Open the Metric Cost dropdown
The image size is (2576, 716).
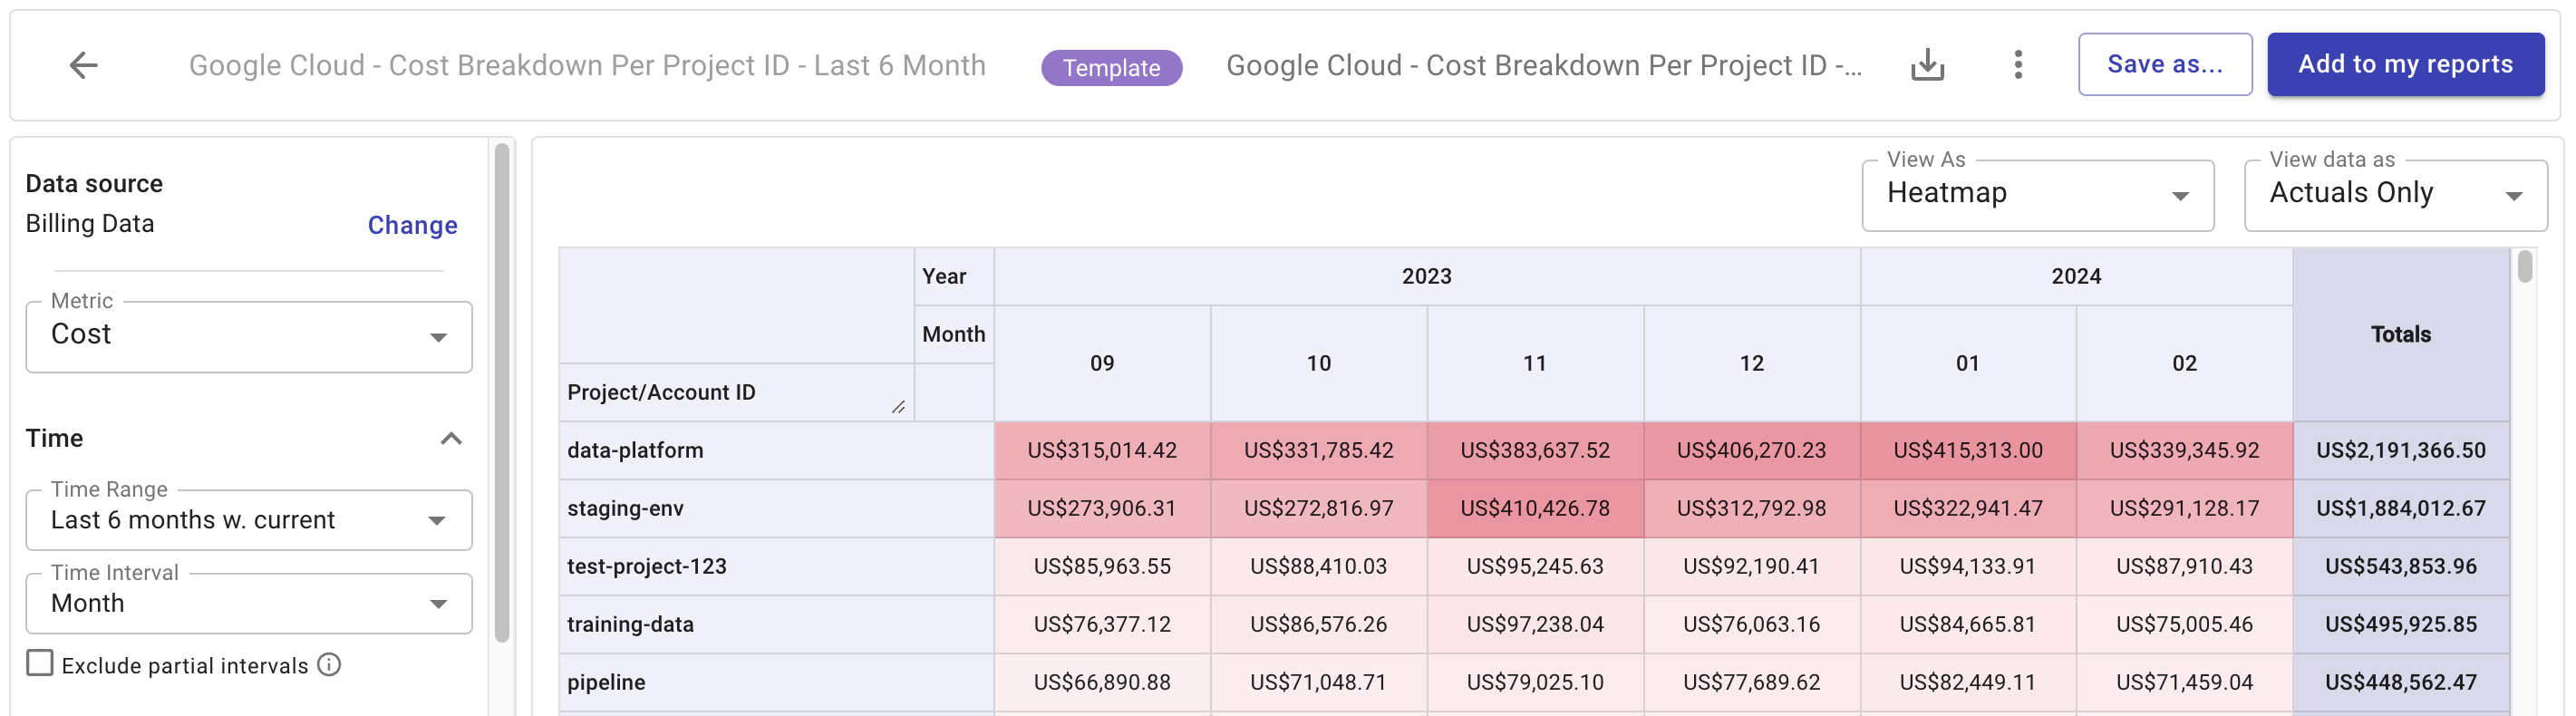pyautogui.click(x=249, y=337)
